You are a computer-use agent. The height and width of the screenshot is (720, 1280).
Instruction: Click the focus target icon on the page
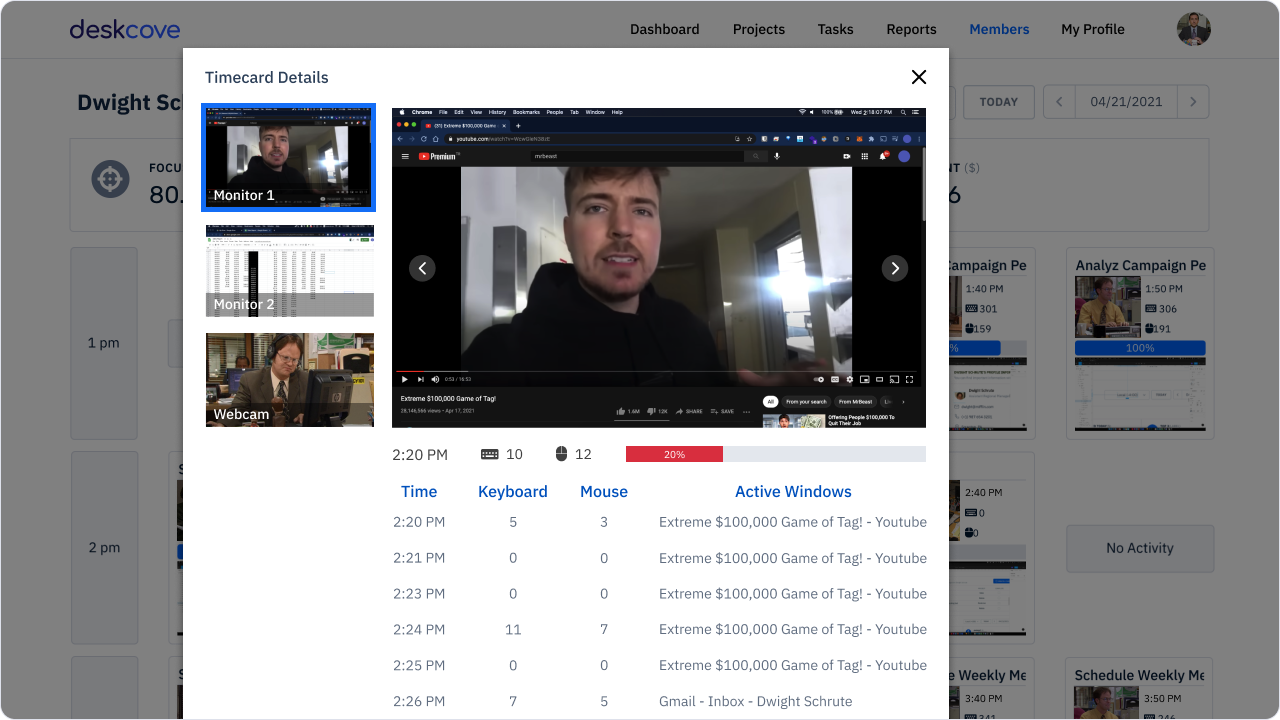click(111, 179)
